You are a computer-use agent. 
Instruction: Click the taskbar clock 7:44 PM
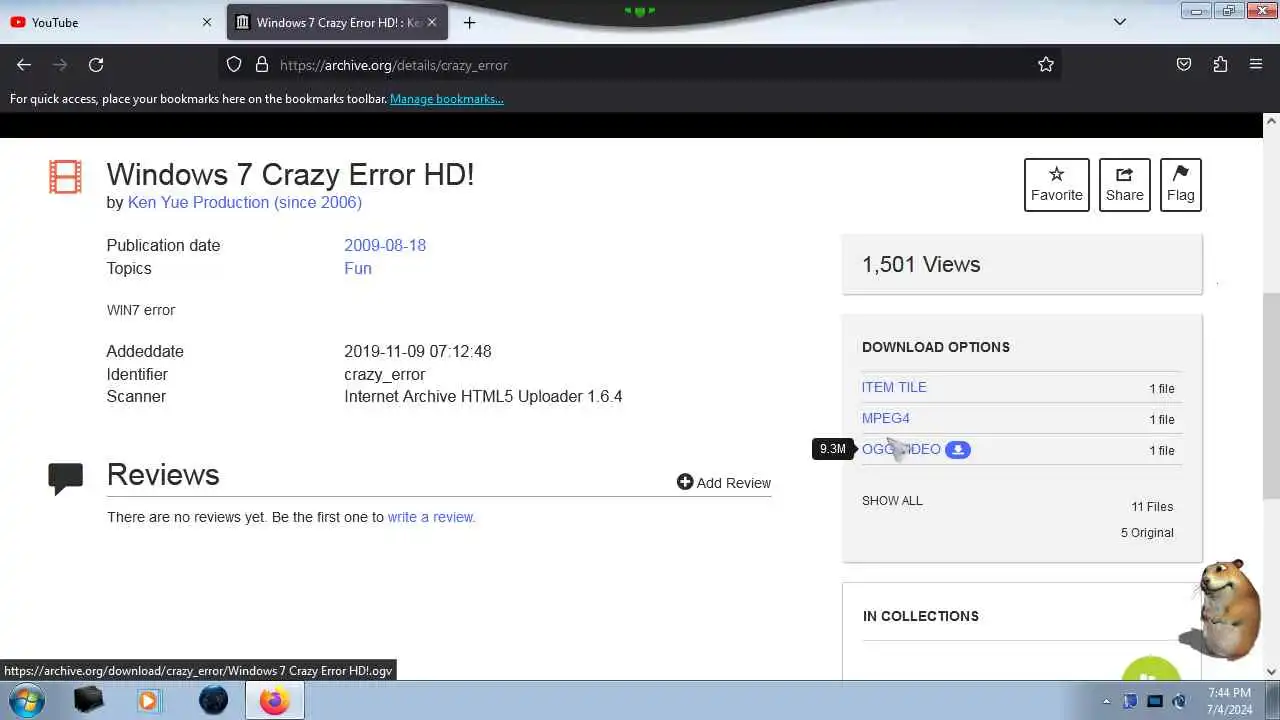1229,693
